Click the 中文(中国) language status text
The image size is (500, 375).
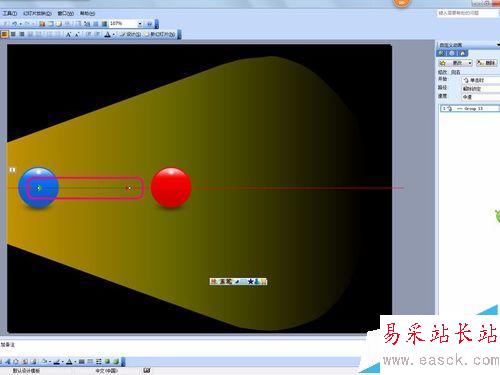tap(107, 371)
